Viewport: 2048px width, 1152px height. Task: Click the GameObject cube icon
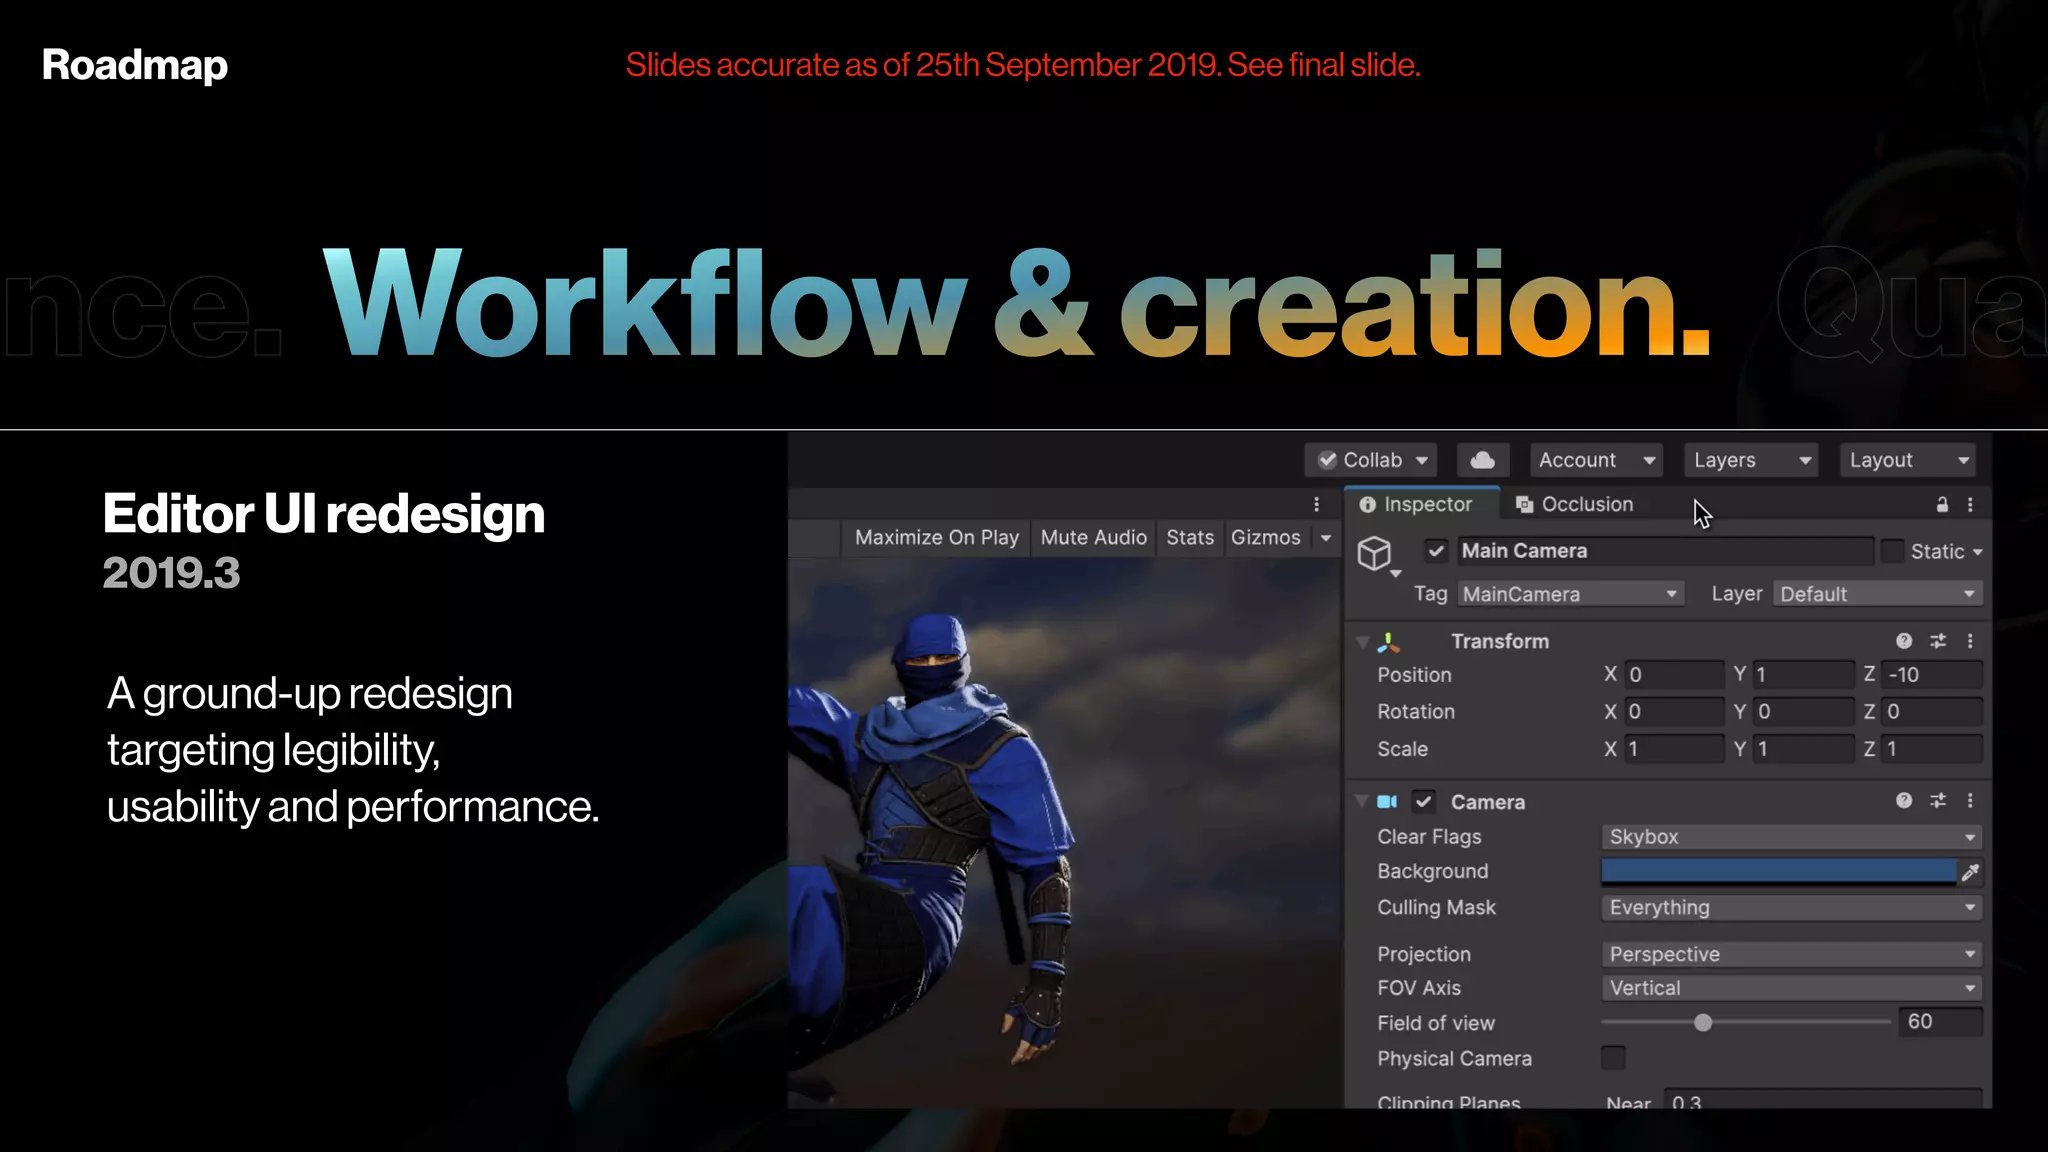click(1375, 553)
